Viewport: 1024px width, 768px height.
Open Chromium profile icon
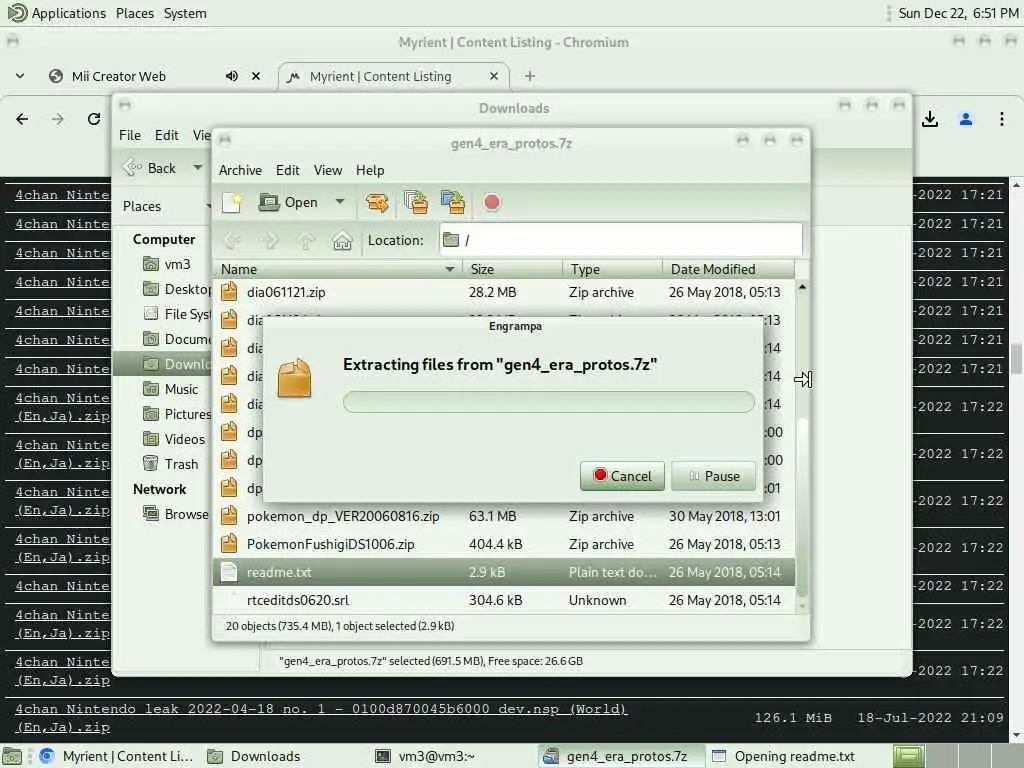point(966,119)
